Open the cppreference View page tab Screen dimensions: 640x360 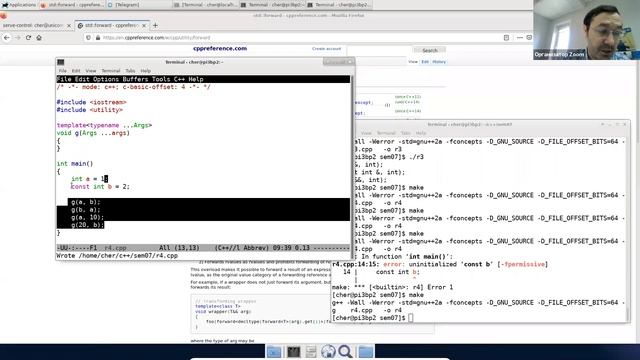point(413,62)
